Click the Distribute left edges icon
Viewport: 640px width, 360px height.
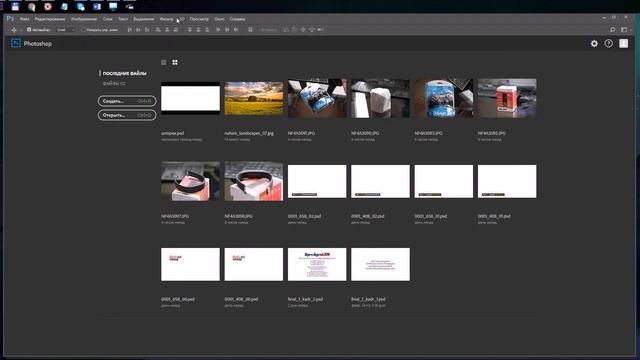[x=218, y=30]
